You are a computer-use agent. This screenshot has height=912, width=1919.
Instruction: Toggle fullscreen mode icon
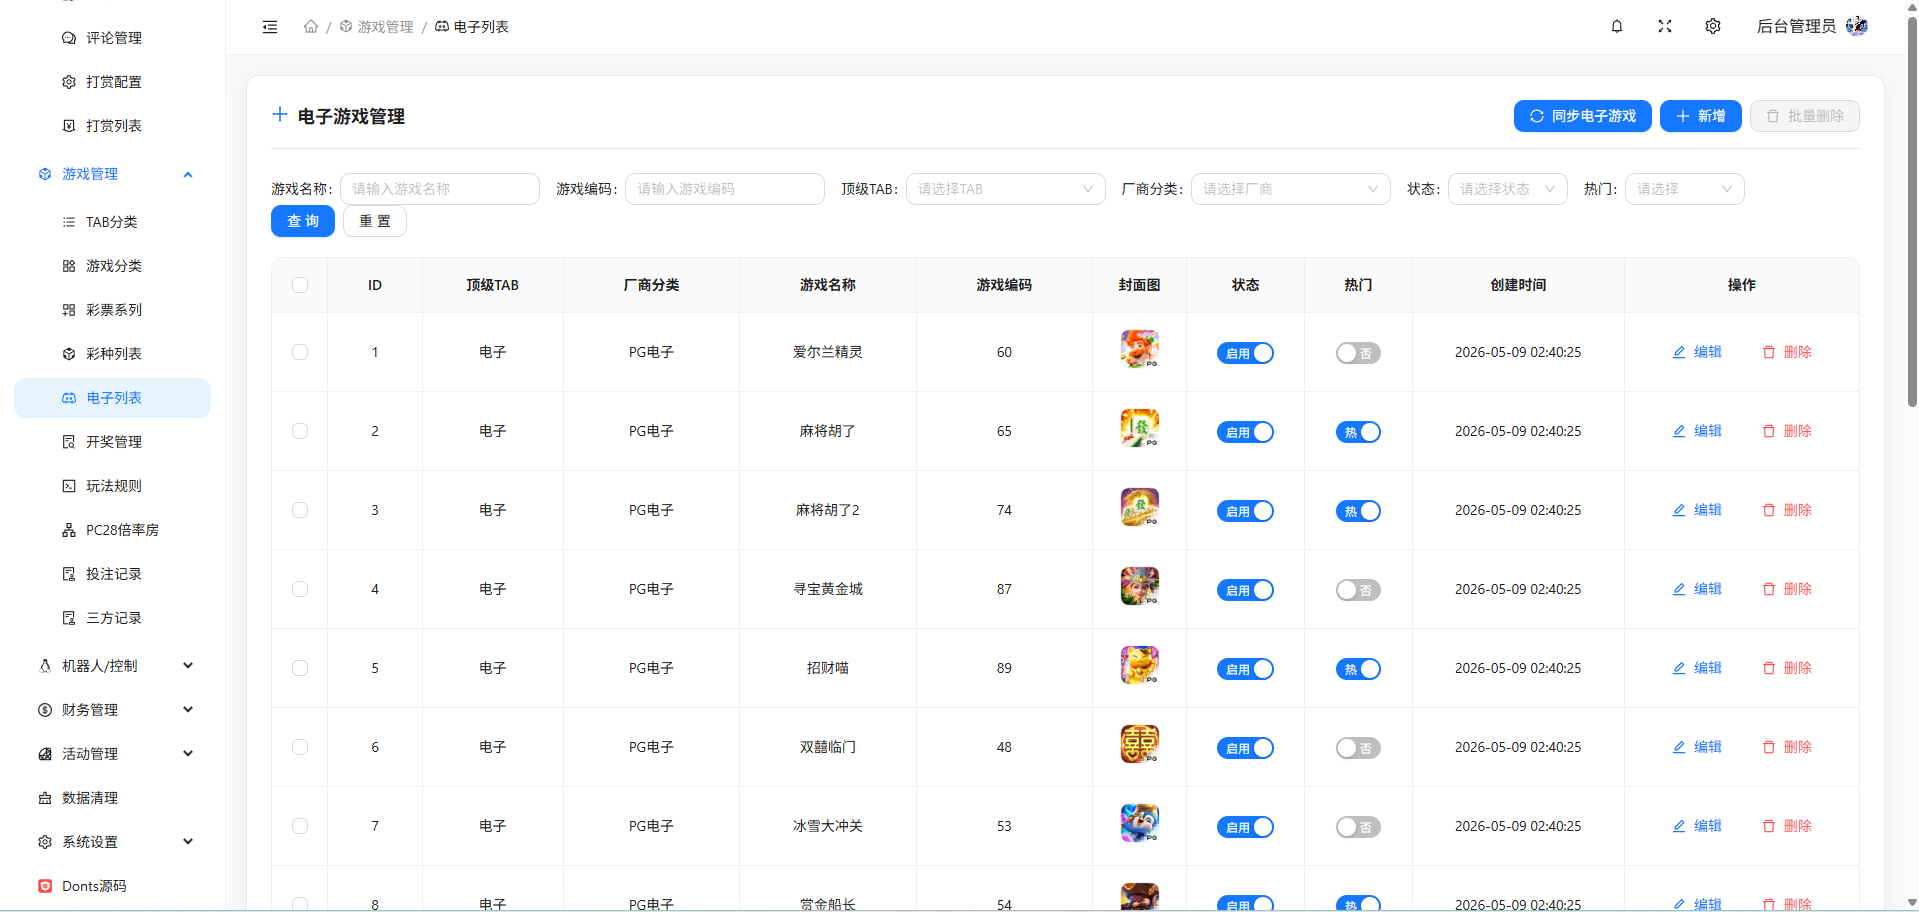[1665, 26]
